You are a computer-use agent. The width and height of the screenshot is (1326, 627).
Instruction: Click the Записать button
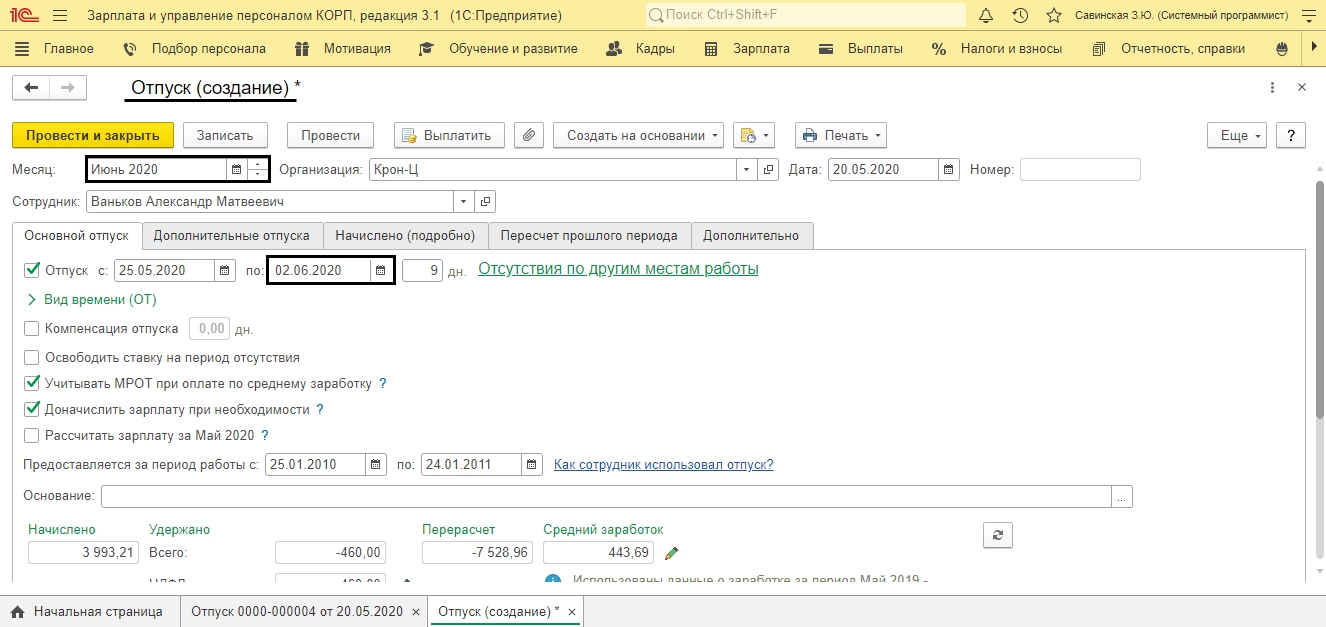[225, 135]
